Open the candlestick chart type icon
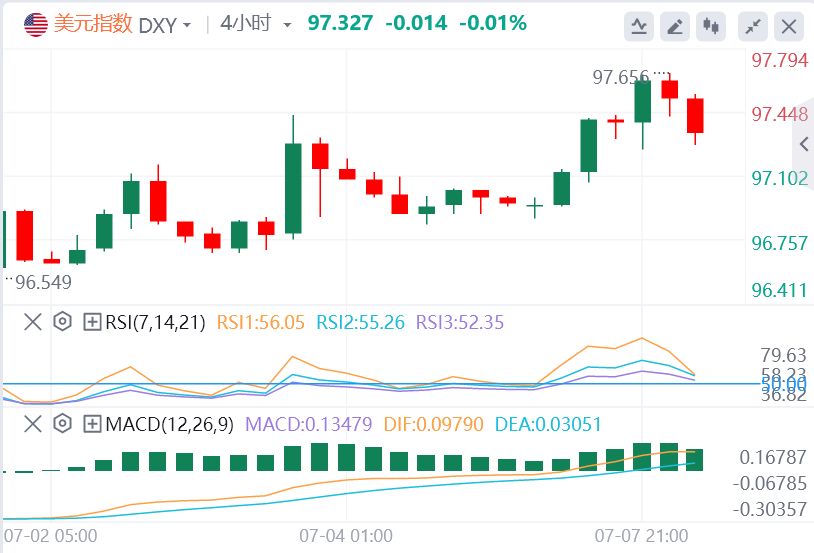Screen dimensions: 814x553 click(x=713, y=26)
